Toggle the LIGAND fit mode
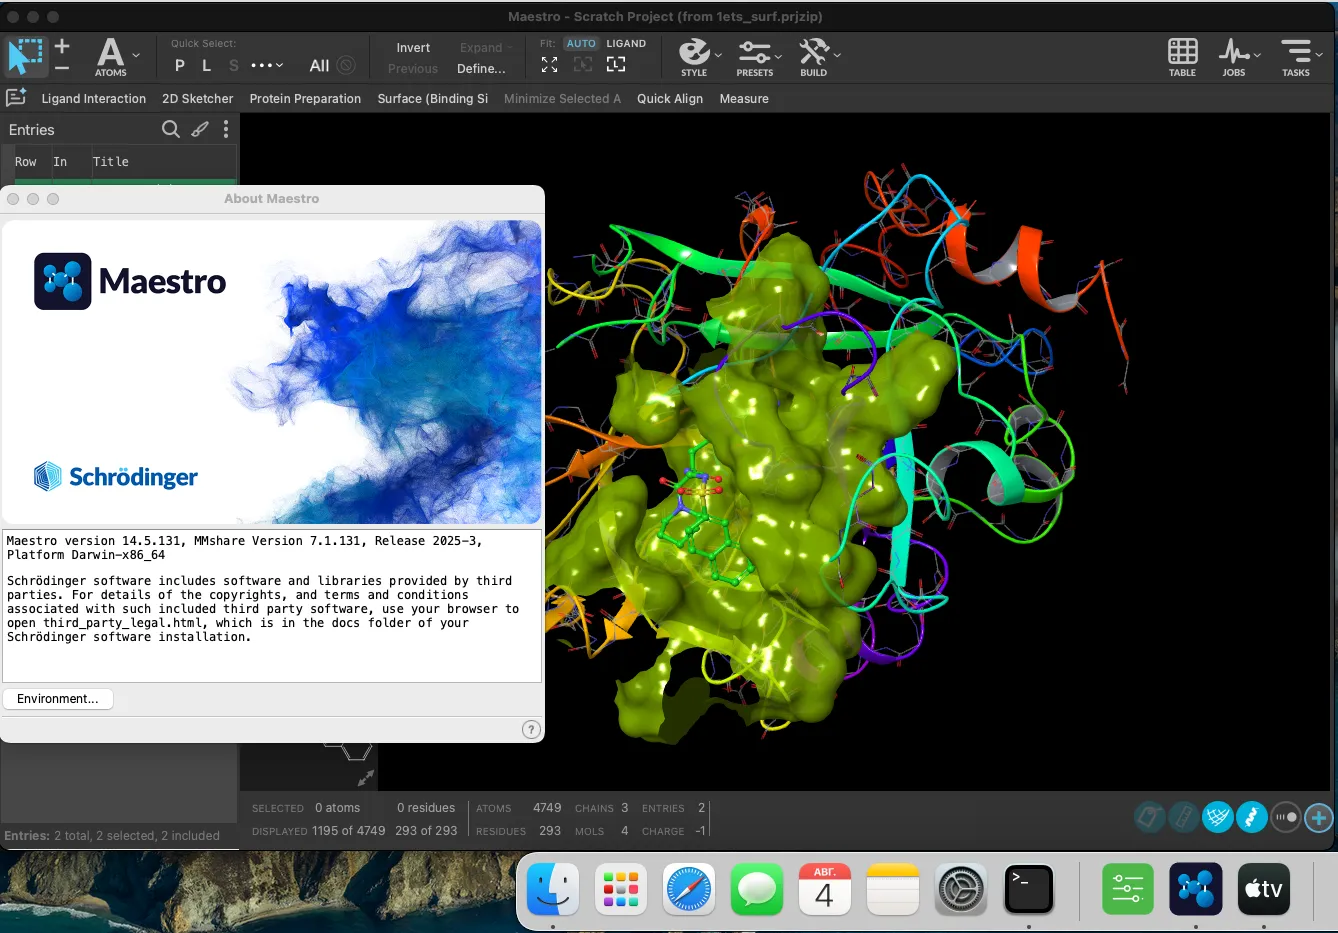The height and width of the screenshot is (933, 1338). [626, 44]
